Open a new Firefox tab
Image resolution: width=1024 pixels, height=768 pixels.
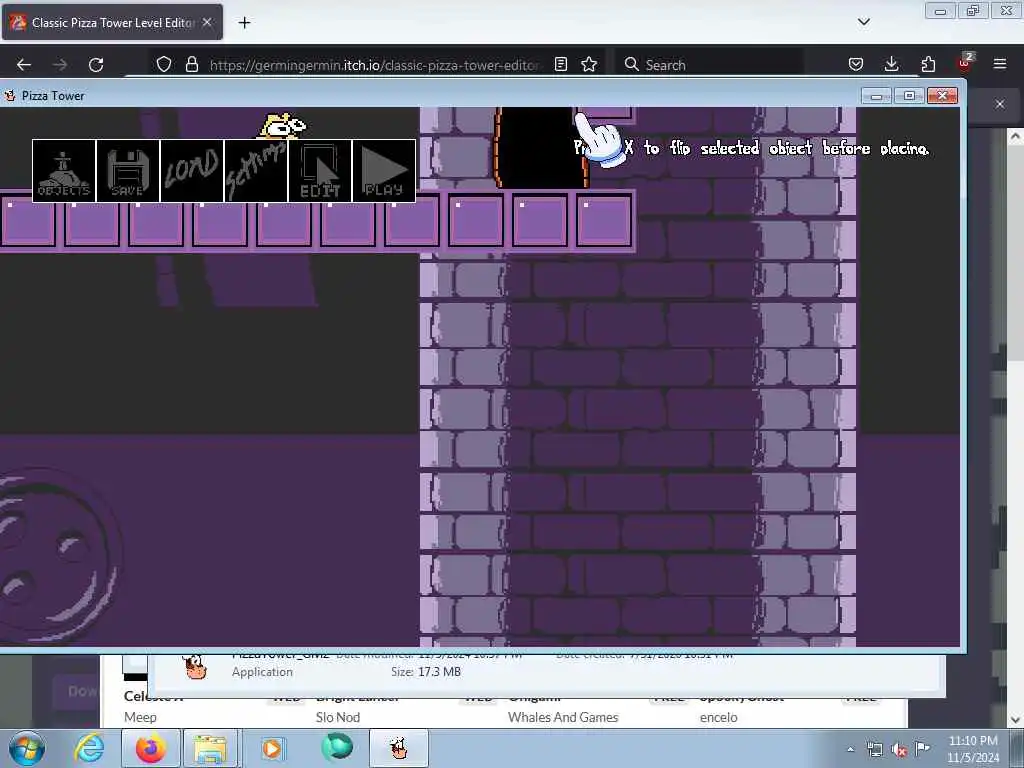click(x=244, y=23)
